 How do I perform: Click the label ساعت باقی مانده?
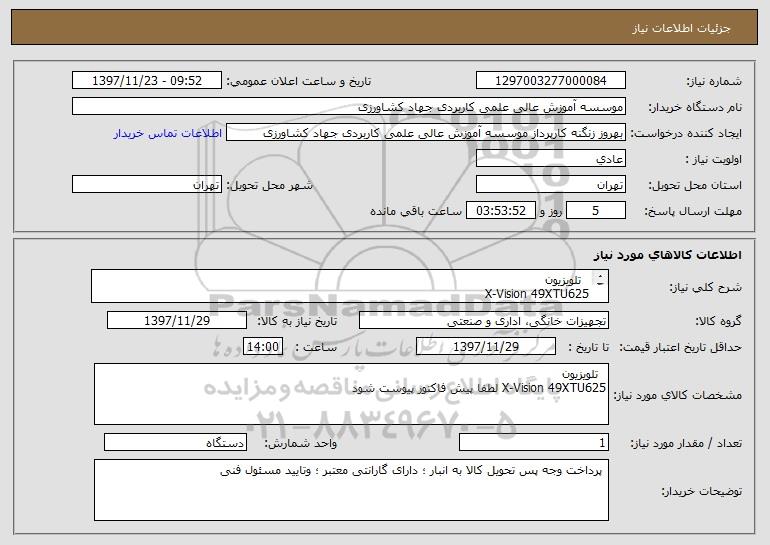click(416, 211)
